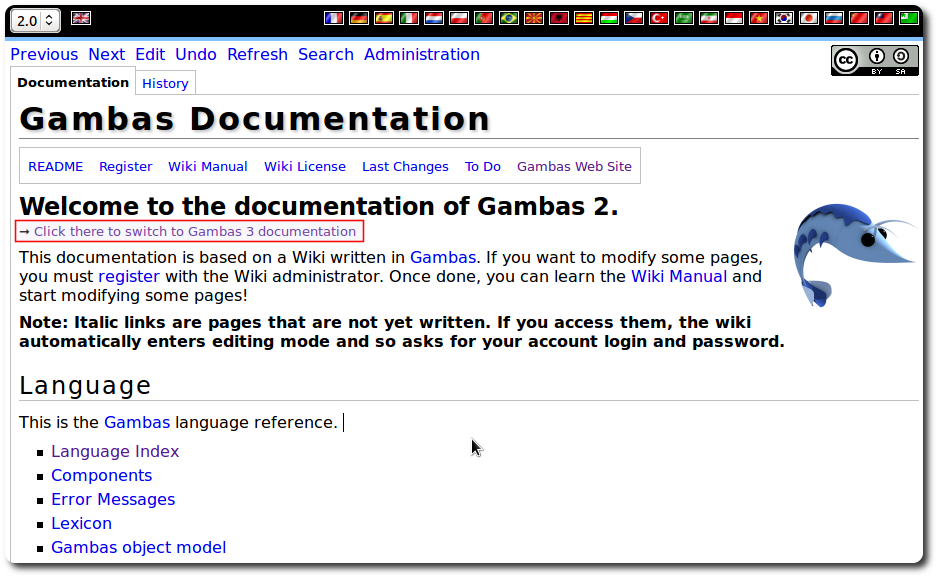This screenshot has width=938, height=578.
Task: Pick the Turkish flag icon
Action: 659,18
